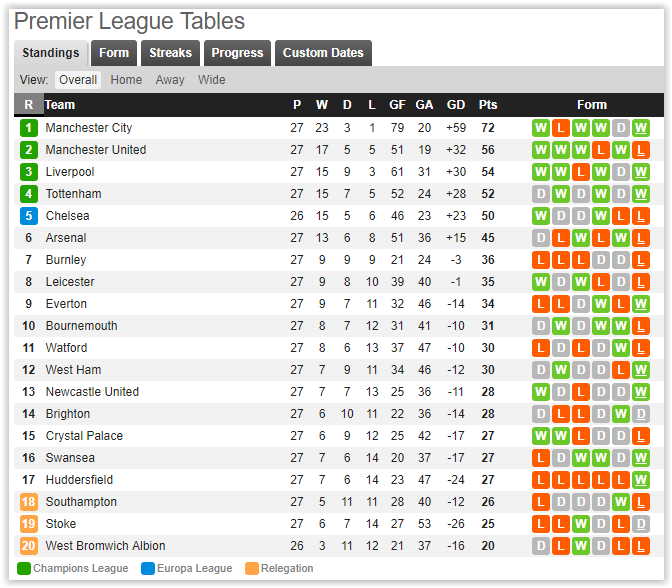Open the Crystal Palace team link
Viewport: 672px width, 588px height.
tap(84, 436)
